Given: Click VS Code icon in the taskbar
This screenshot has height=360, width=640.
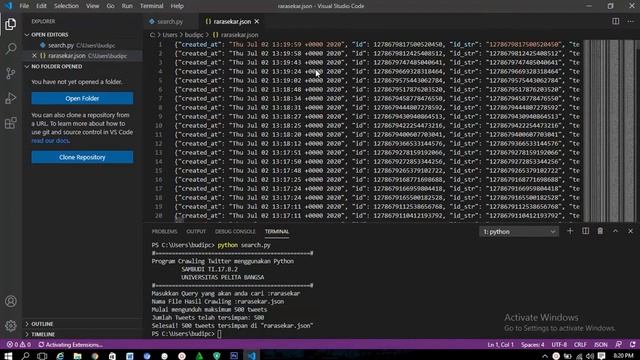Looking at the screenshot, I should click(252, 356).
